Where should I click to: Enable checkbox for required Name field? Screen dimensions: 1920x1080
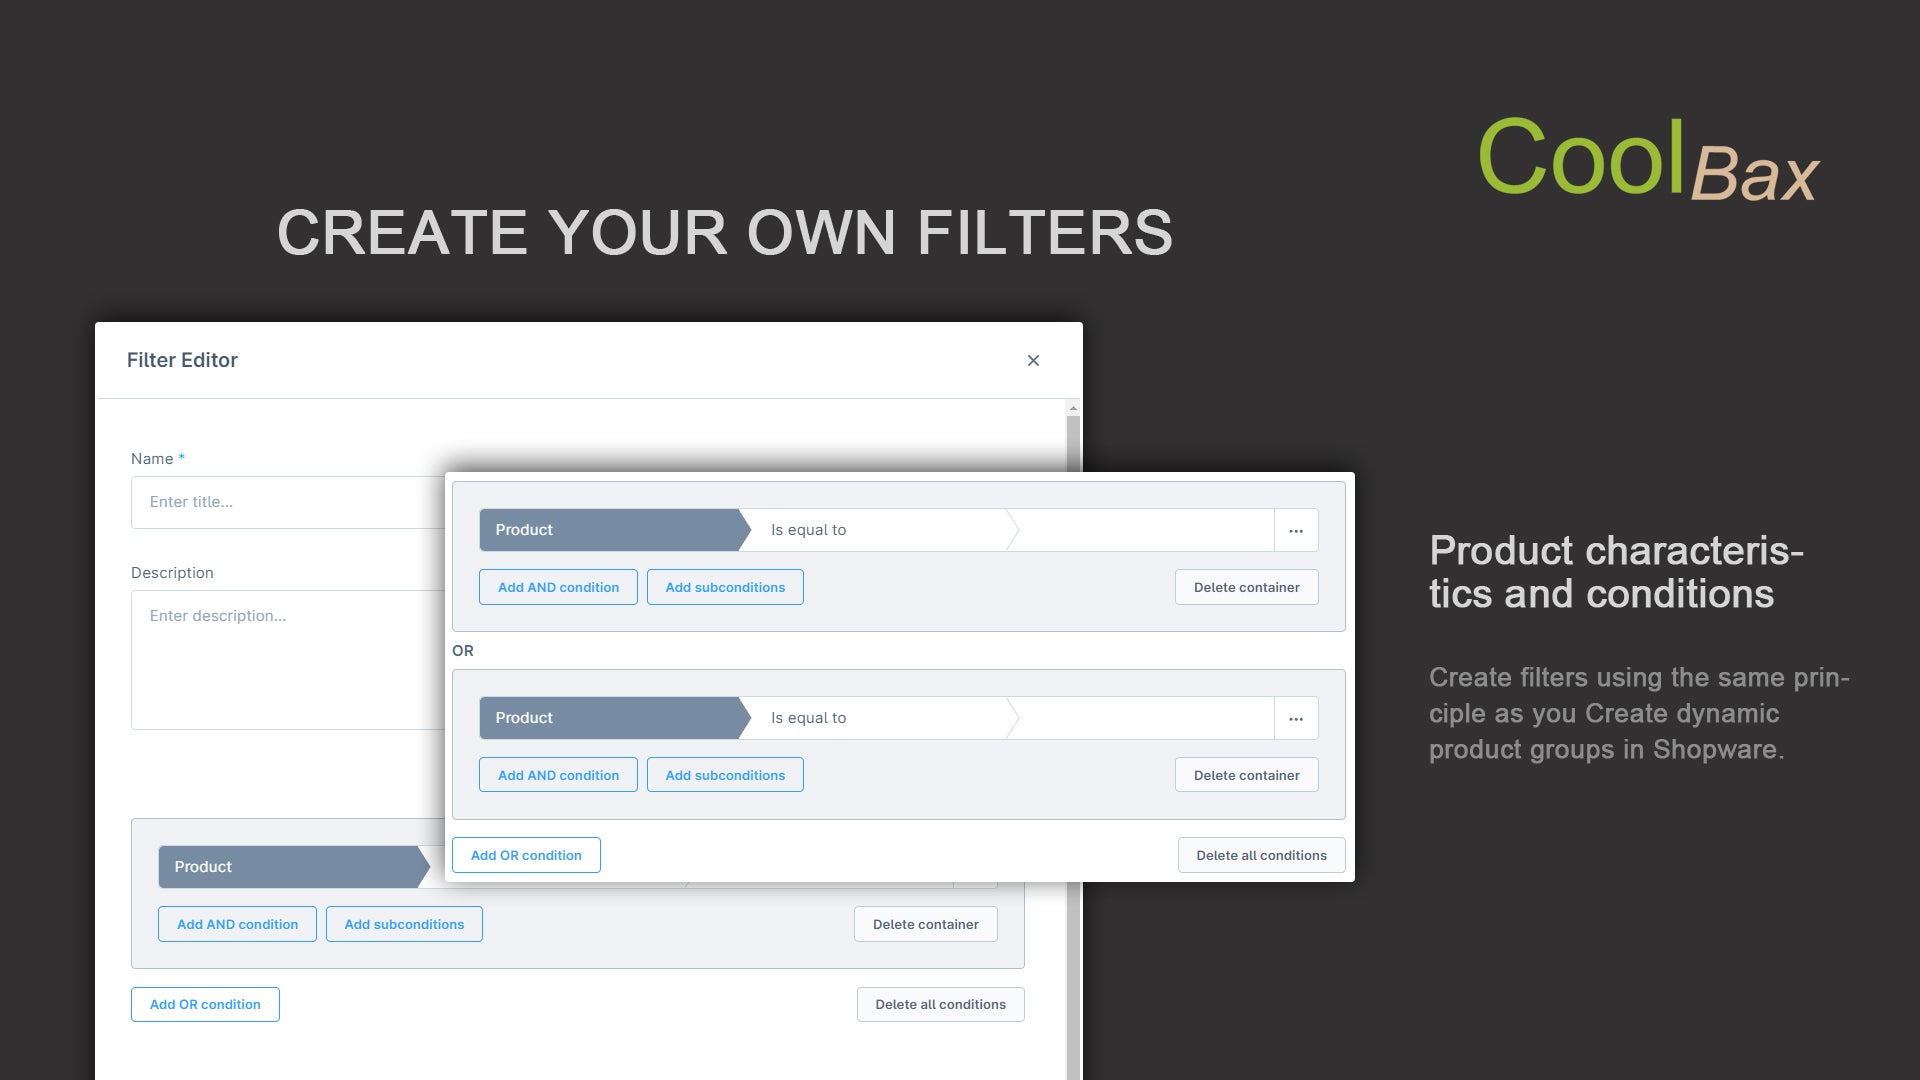point(182,458)
